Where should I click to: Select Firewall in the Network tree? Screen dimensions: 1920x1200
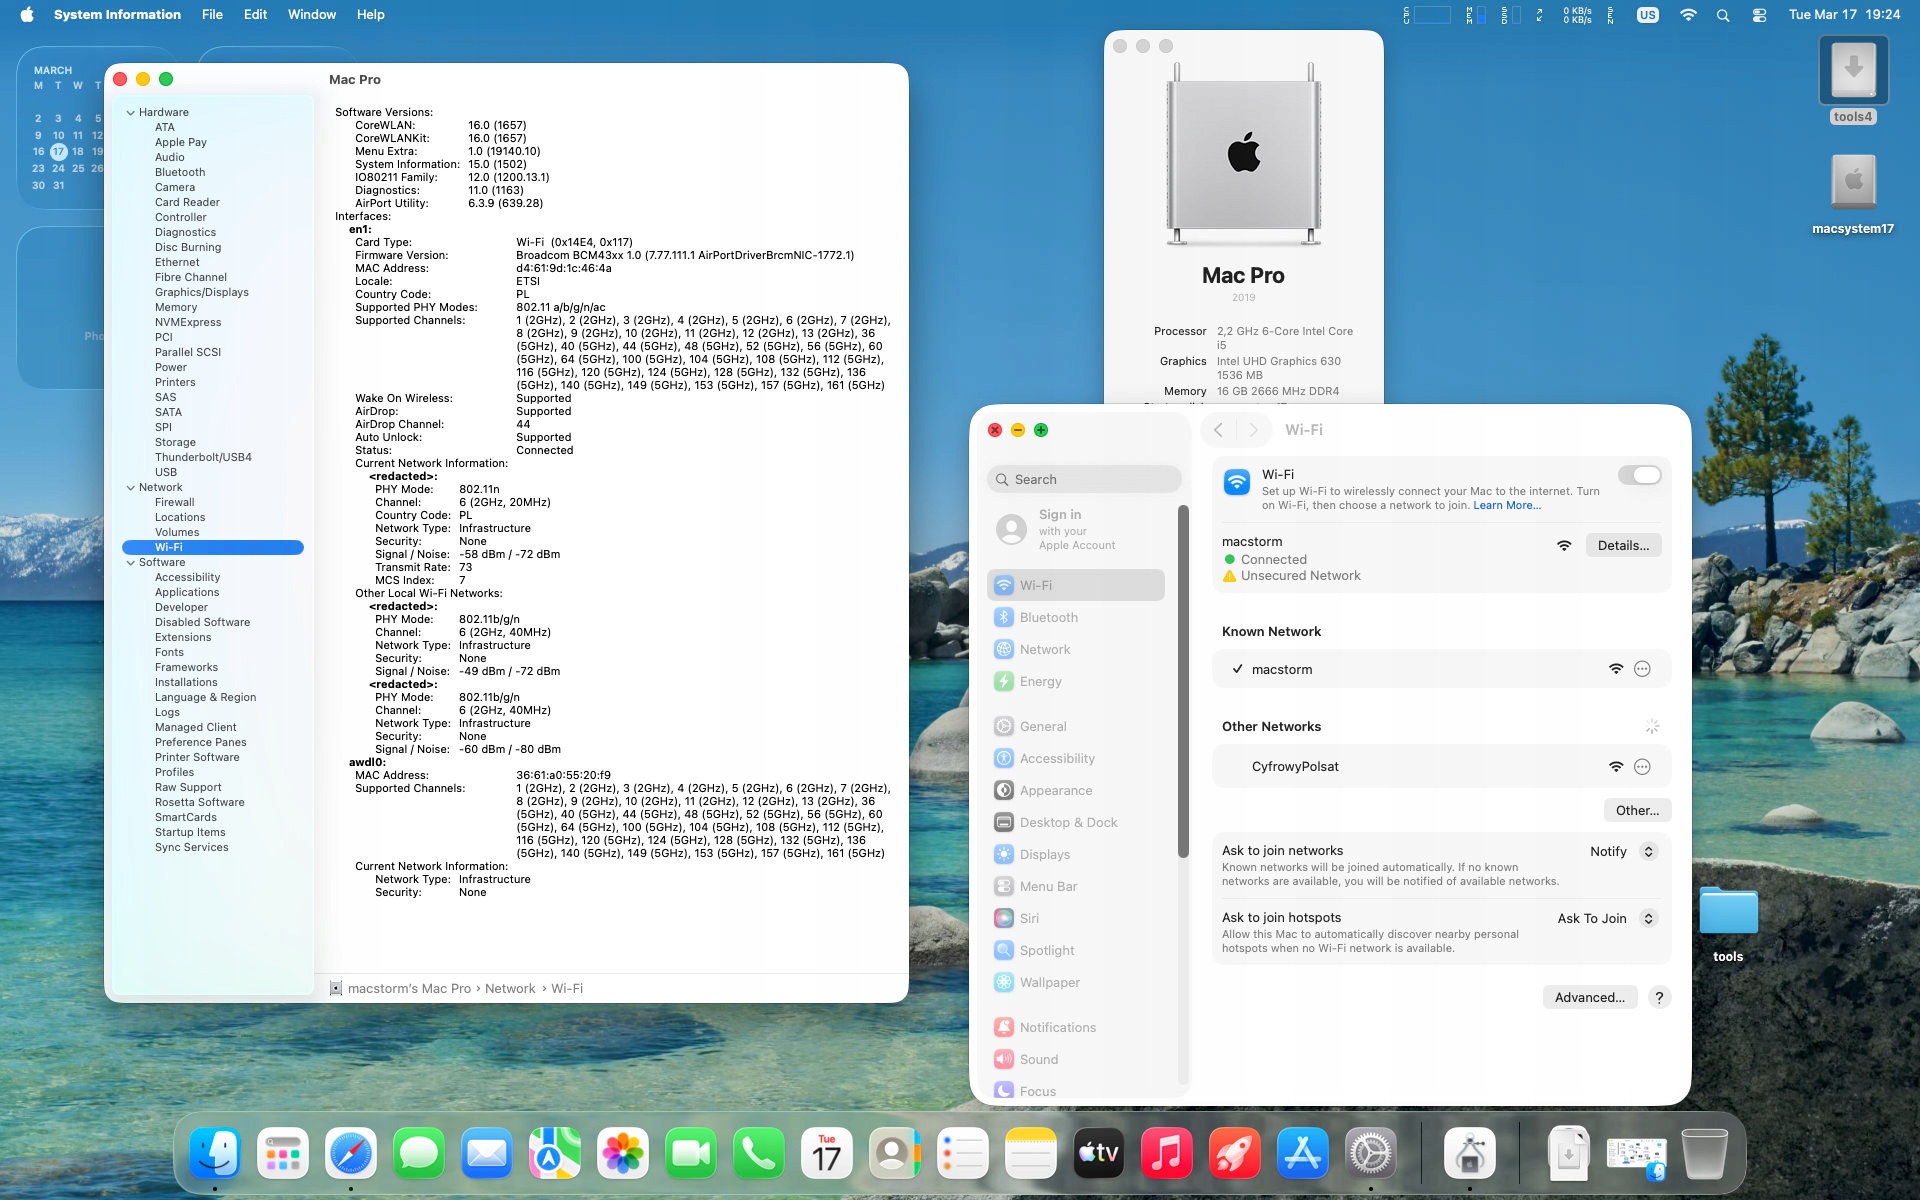[x=174, y=502]
